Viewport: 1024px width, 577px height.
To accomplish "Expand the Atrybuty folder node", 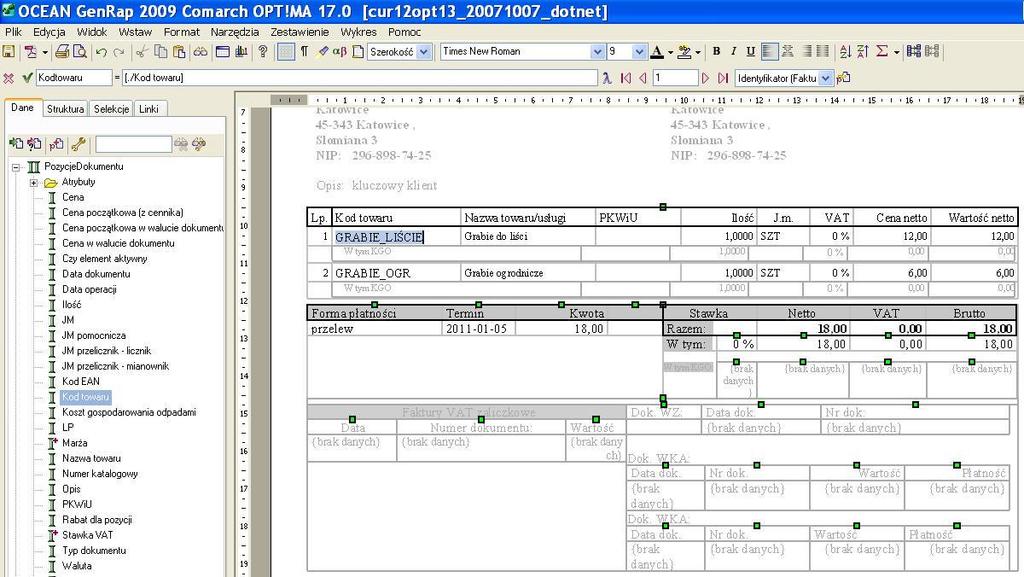I will (x=33, y=182).
